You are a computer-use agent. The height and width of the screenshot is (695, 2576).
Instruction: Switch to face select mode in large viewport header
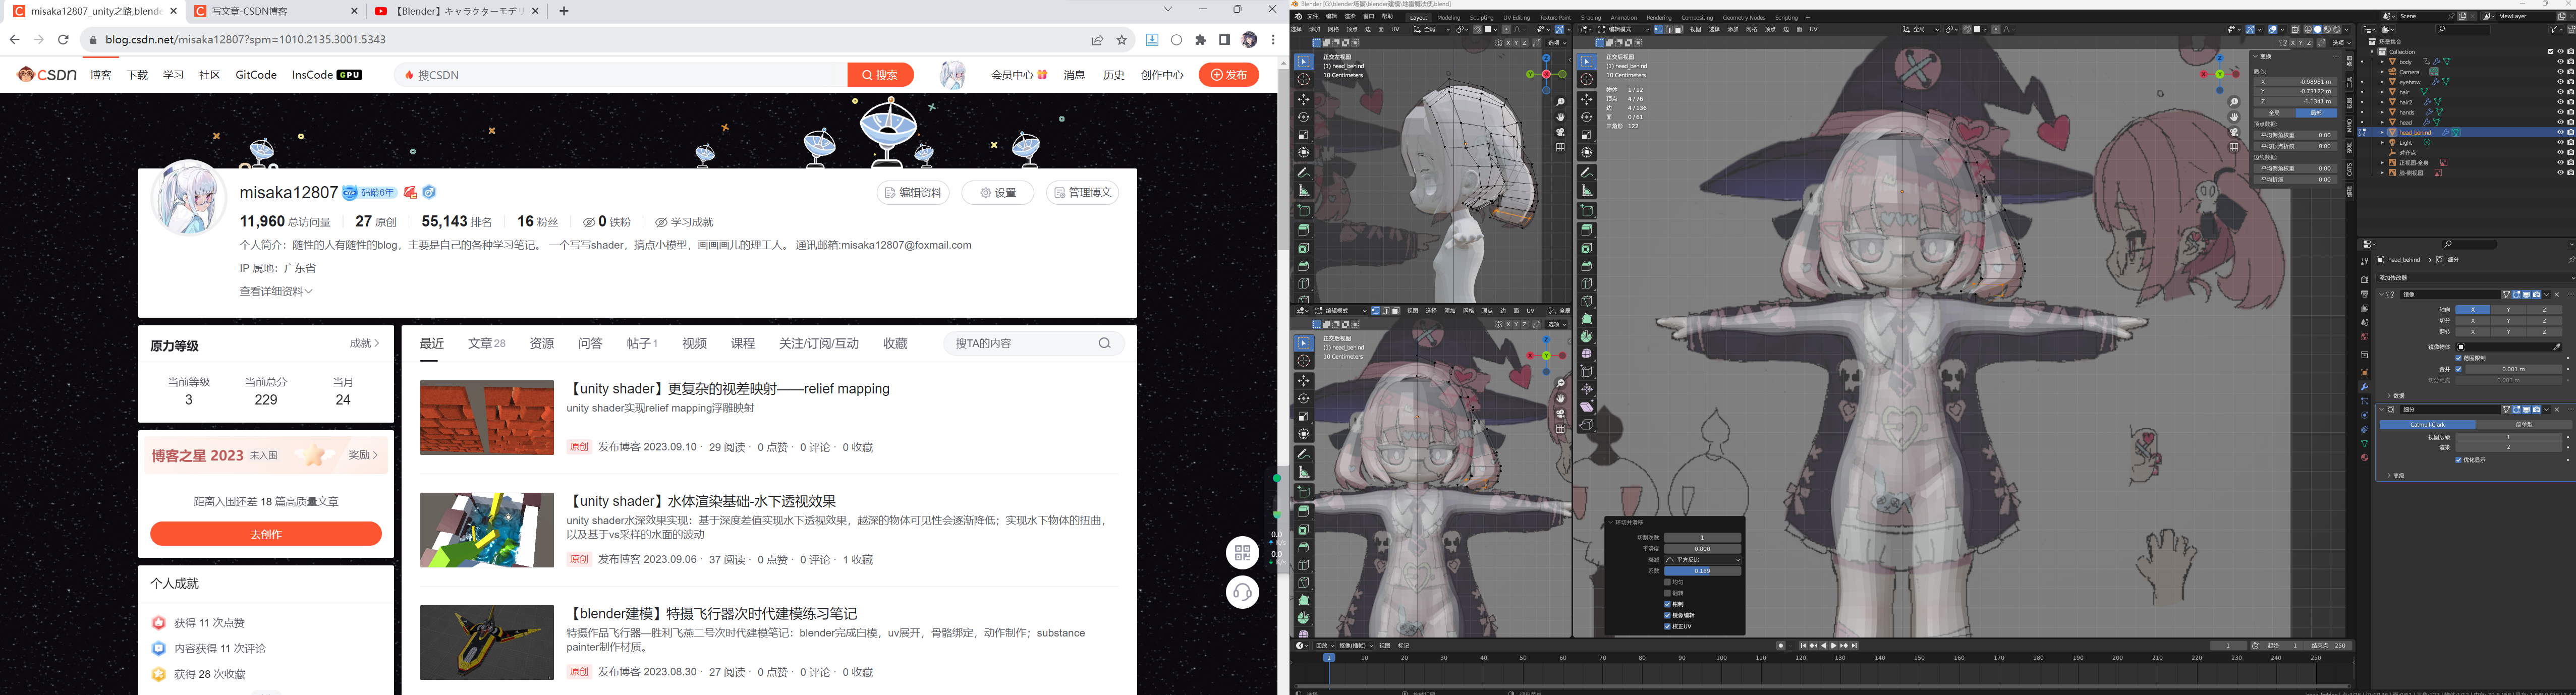click(x=1679, y=29)
